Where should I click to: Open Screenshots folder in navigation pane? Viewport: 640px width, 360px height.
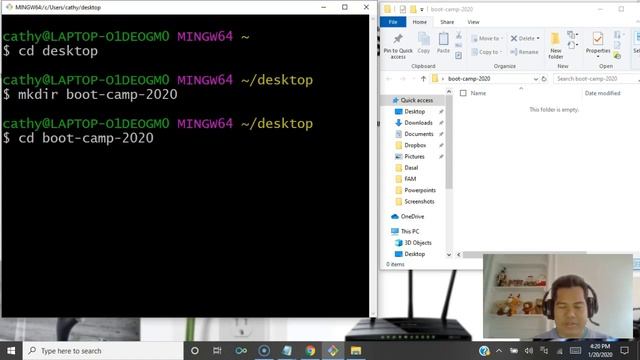(x=419, y=201)
